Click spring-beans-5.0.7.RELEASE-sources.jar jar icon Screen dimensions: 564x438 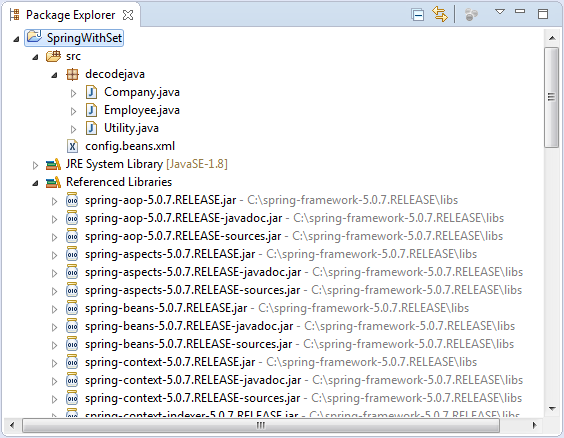click(x=72, y=344)
